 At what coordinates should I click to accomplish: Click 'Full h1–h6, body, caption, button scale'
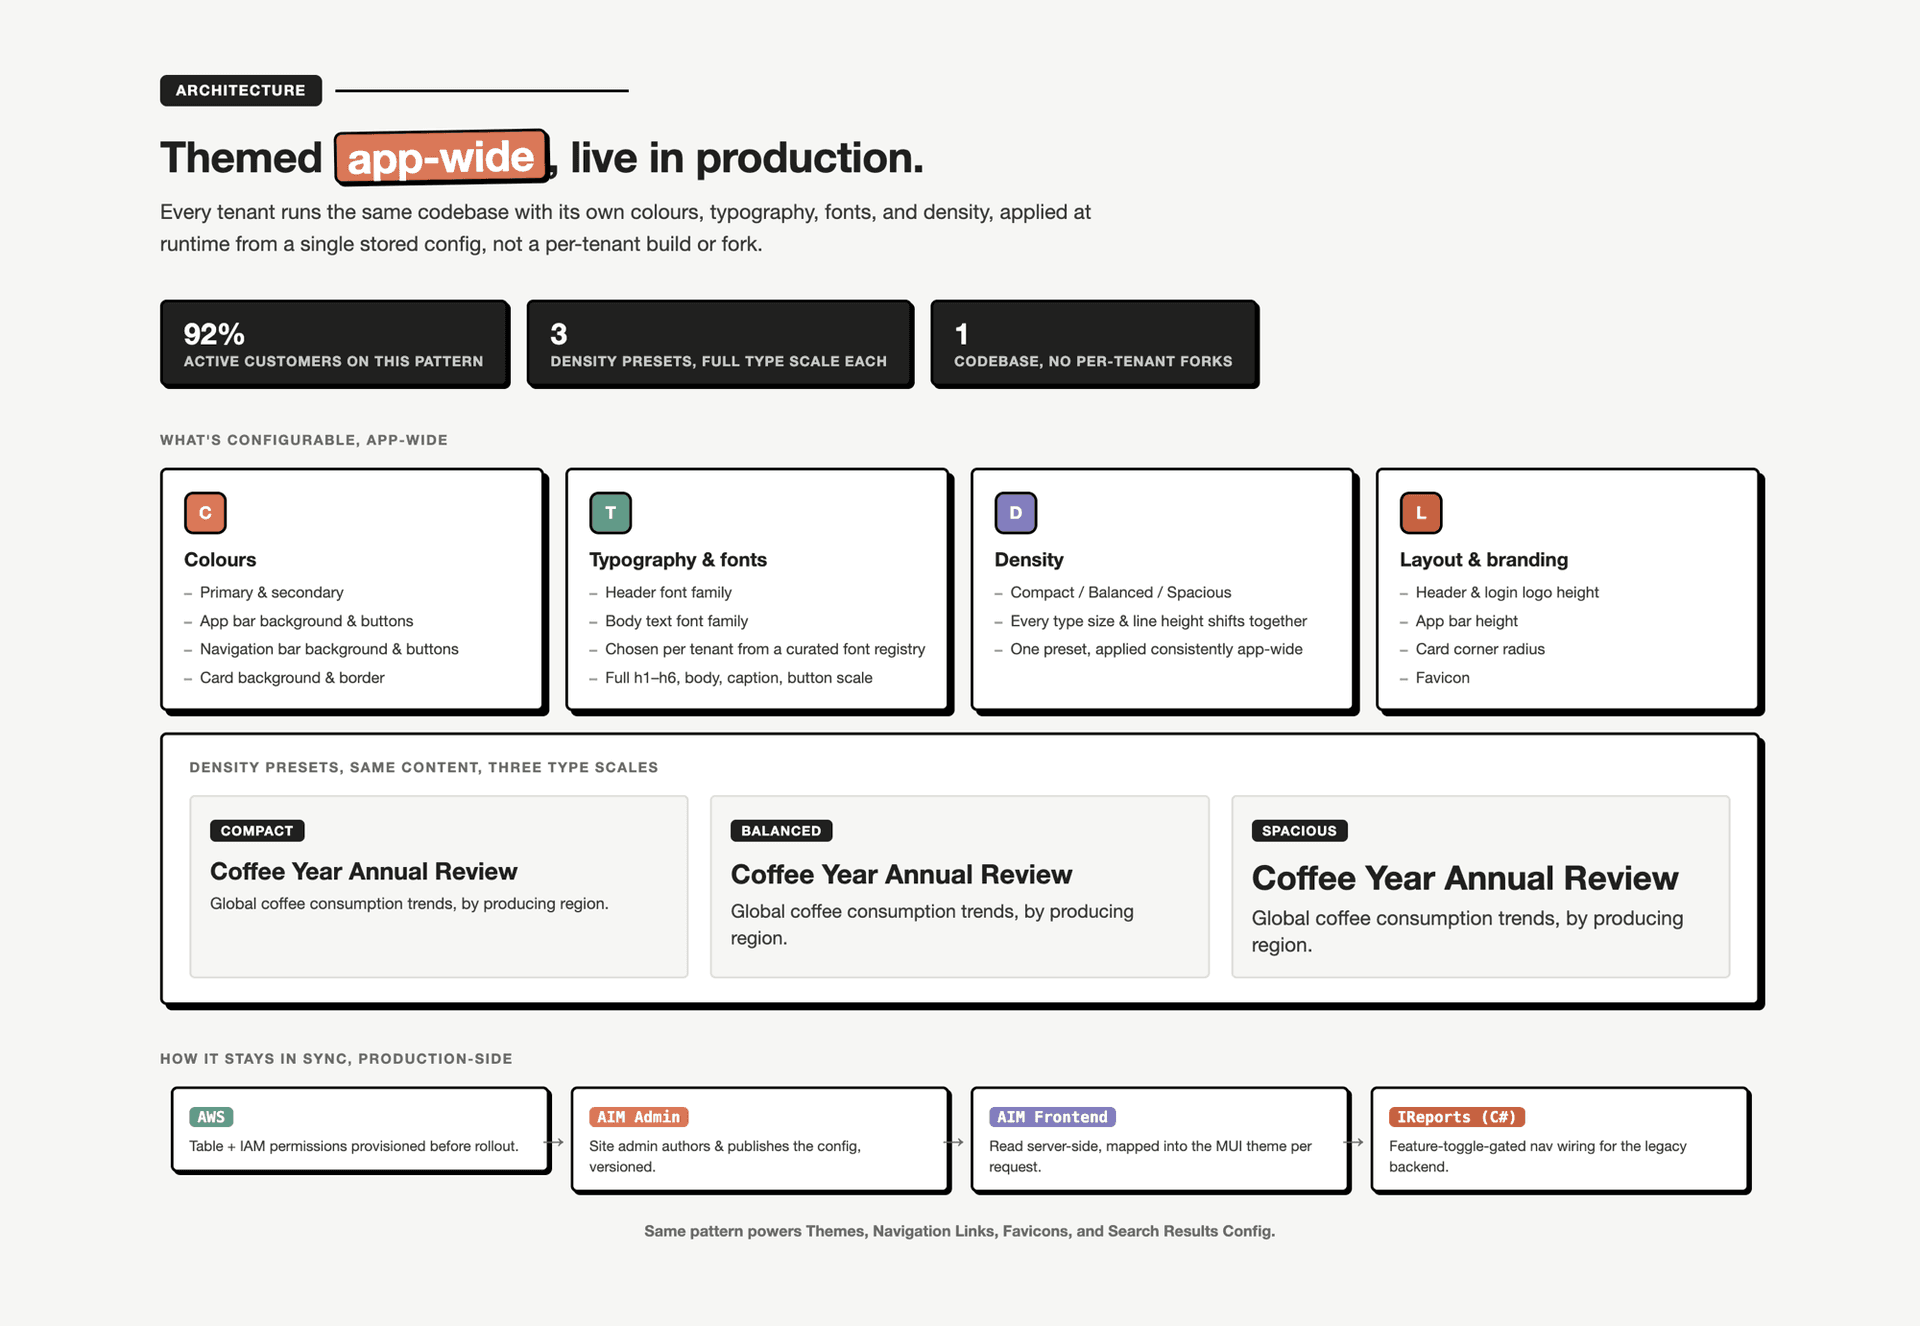point(739,678)
